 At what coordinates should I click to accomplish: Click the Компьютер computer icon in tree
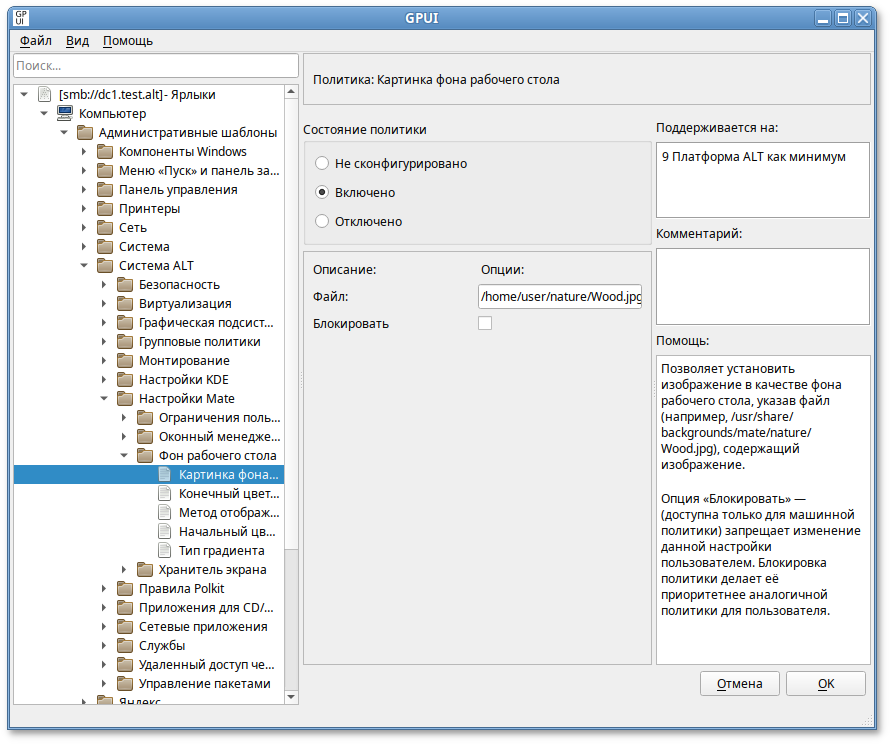click(65, 114)
